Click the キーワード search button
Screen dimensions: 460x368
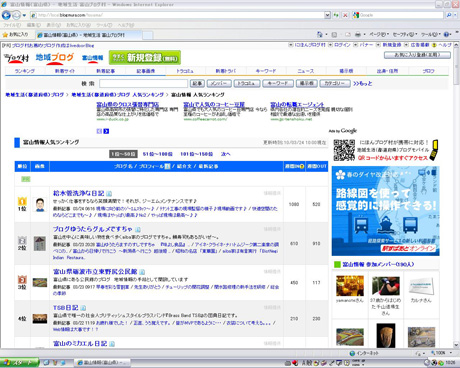278,83
